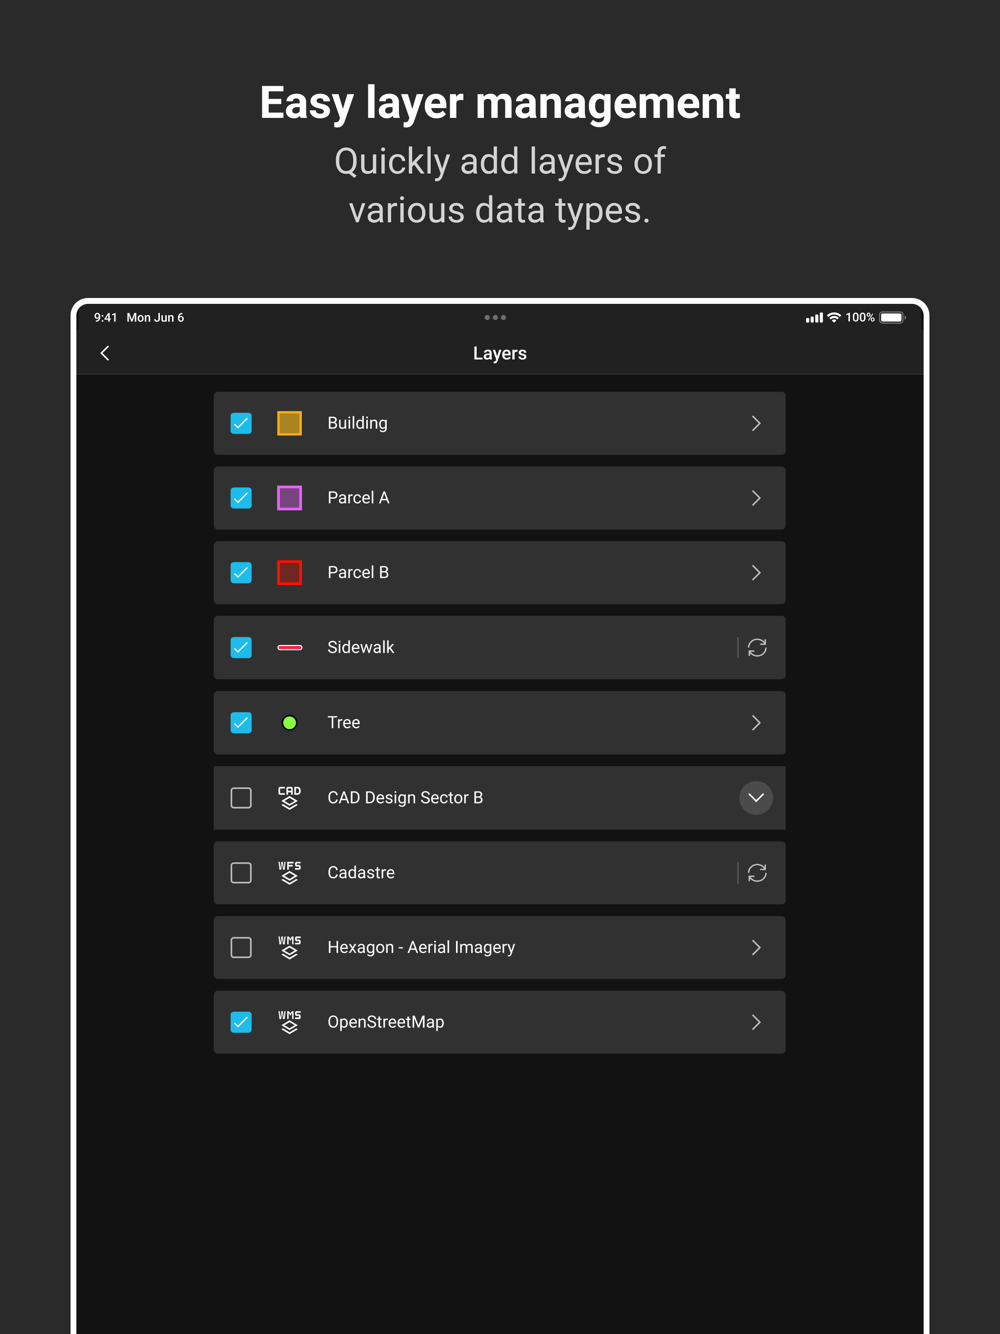Refresh the Sidewalk layer
1000x1334 pixels.
coord(757,648)
